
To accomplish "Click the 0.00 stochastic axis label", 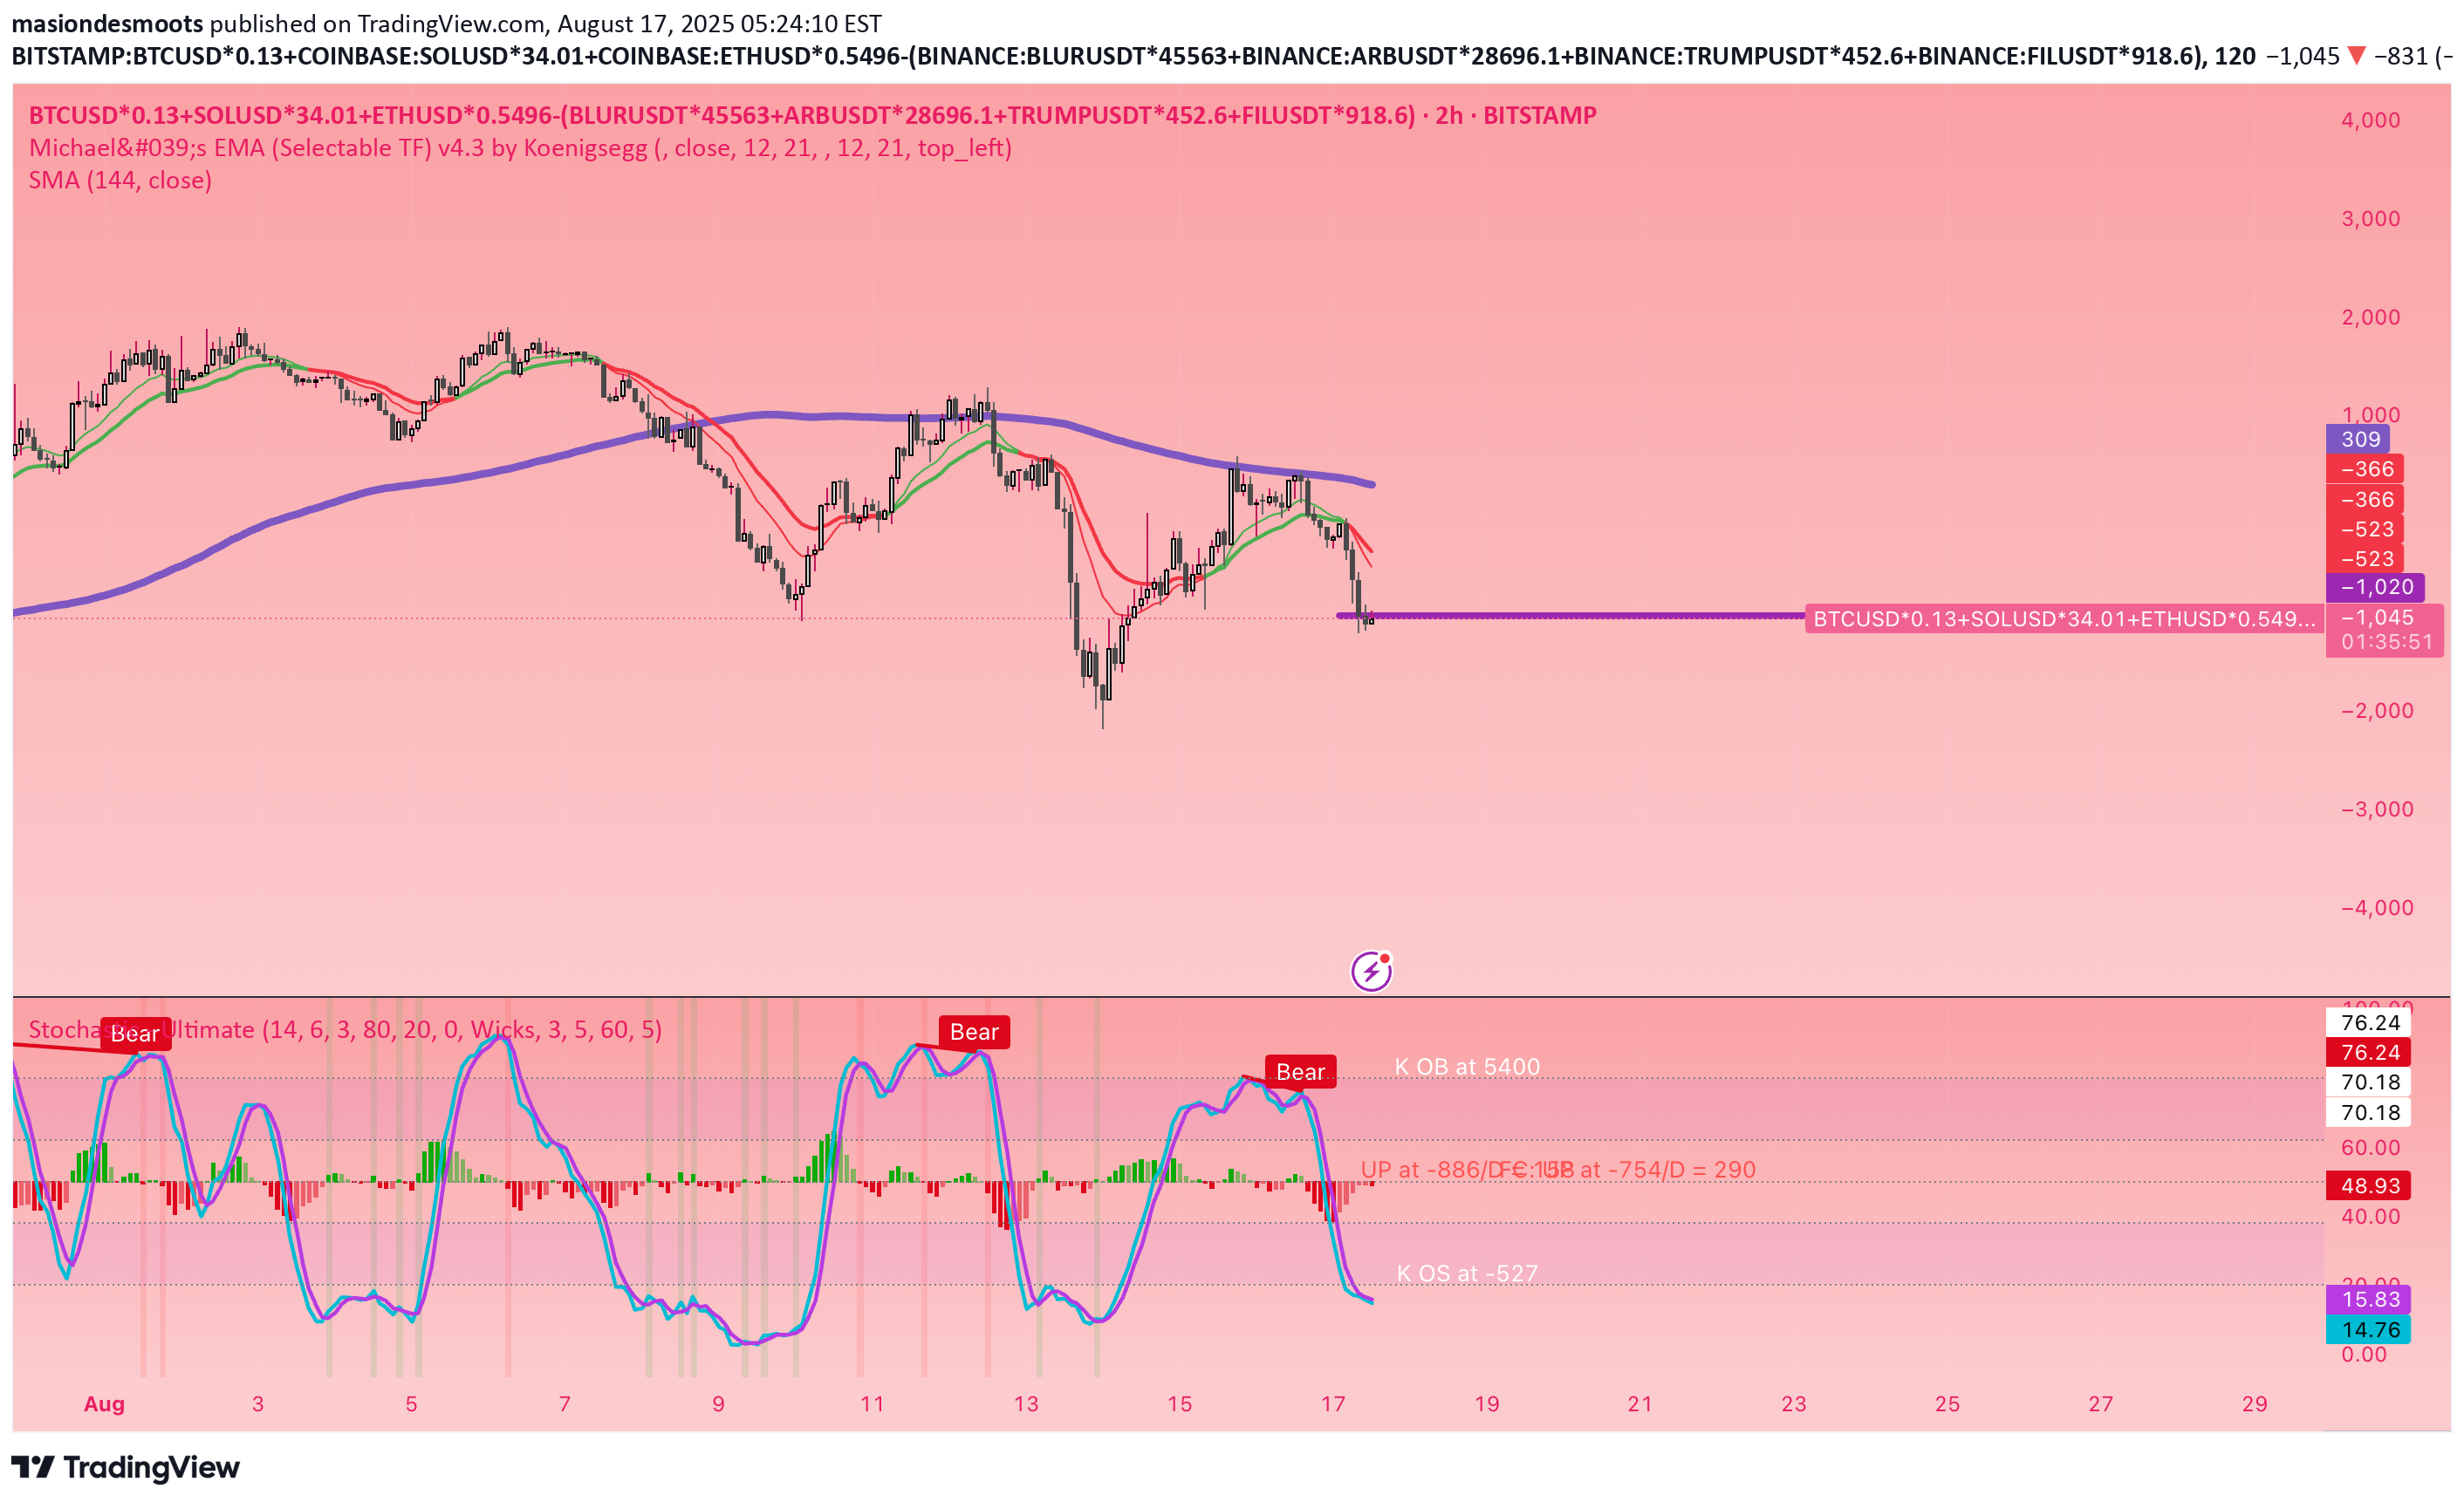I will (2363, 1354).
